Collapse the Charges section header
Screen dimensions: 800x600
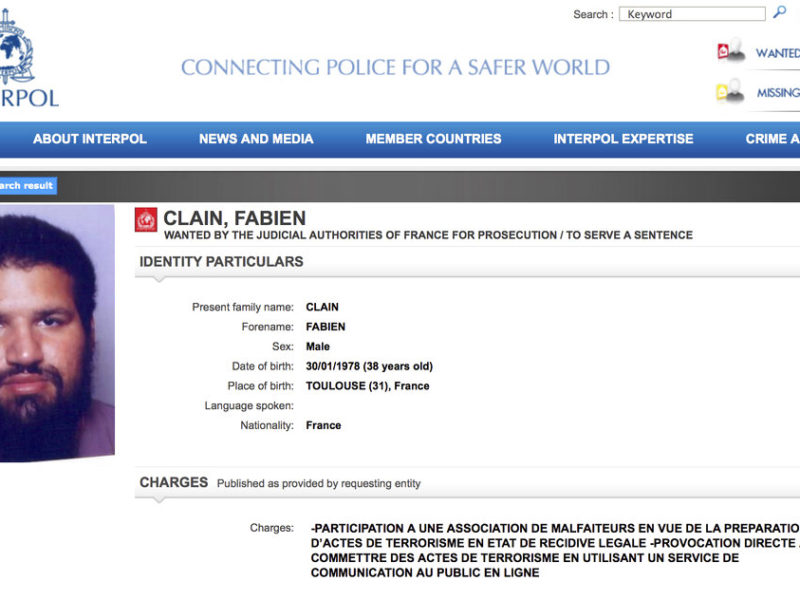pyautogui.click(x=174, y=482)
